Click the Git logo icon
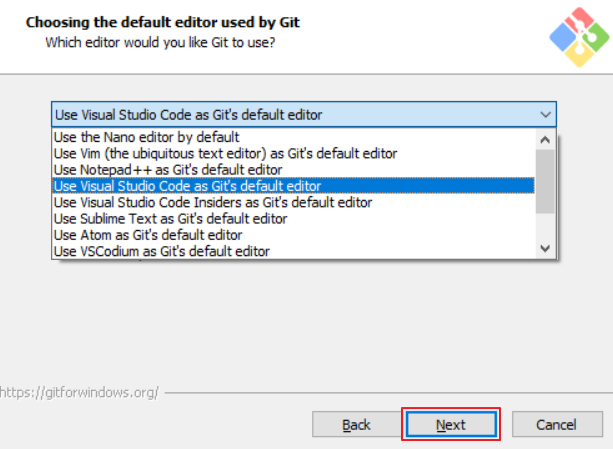Viewport: 613px width, 449px height. [x=579, y=37]
